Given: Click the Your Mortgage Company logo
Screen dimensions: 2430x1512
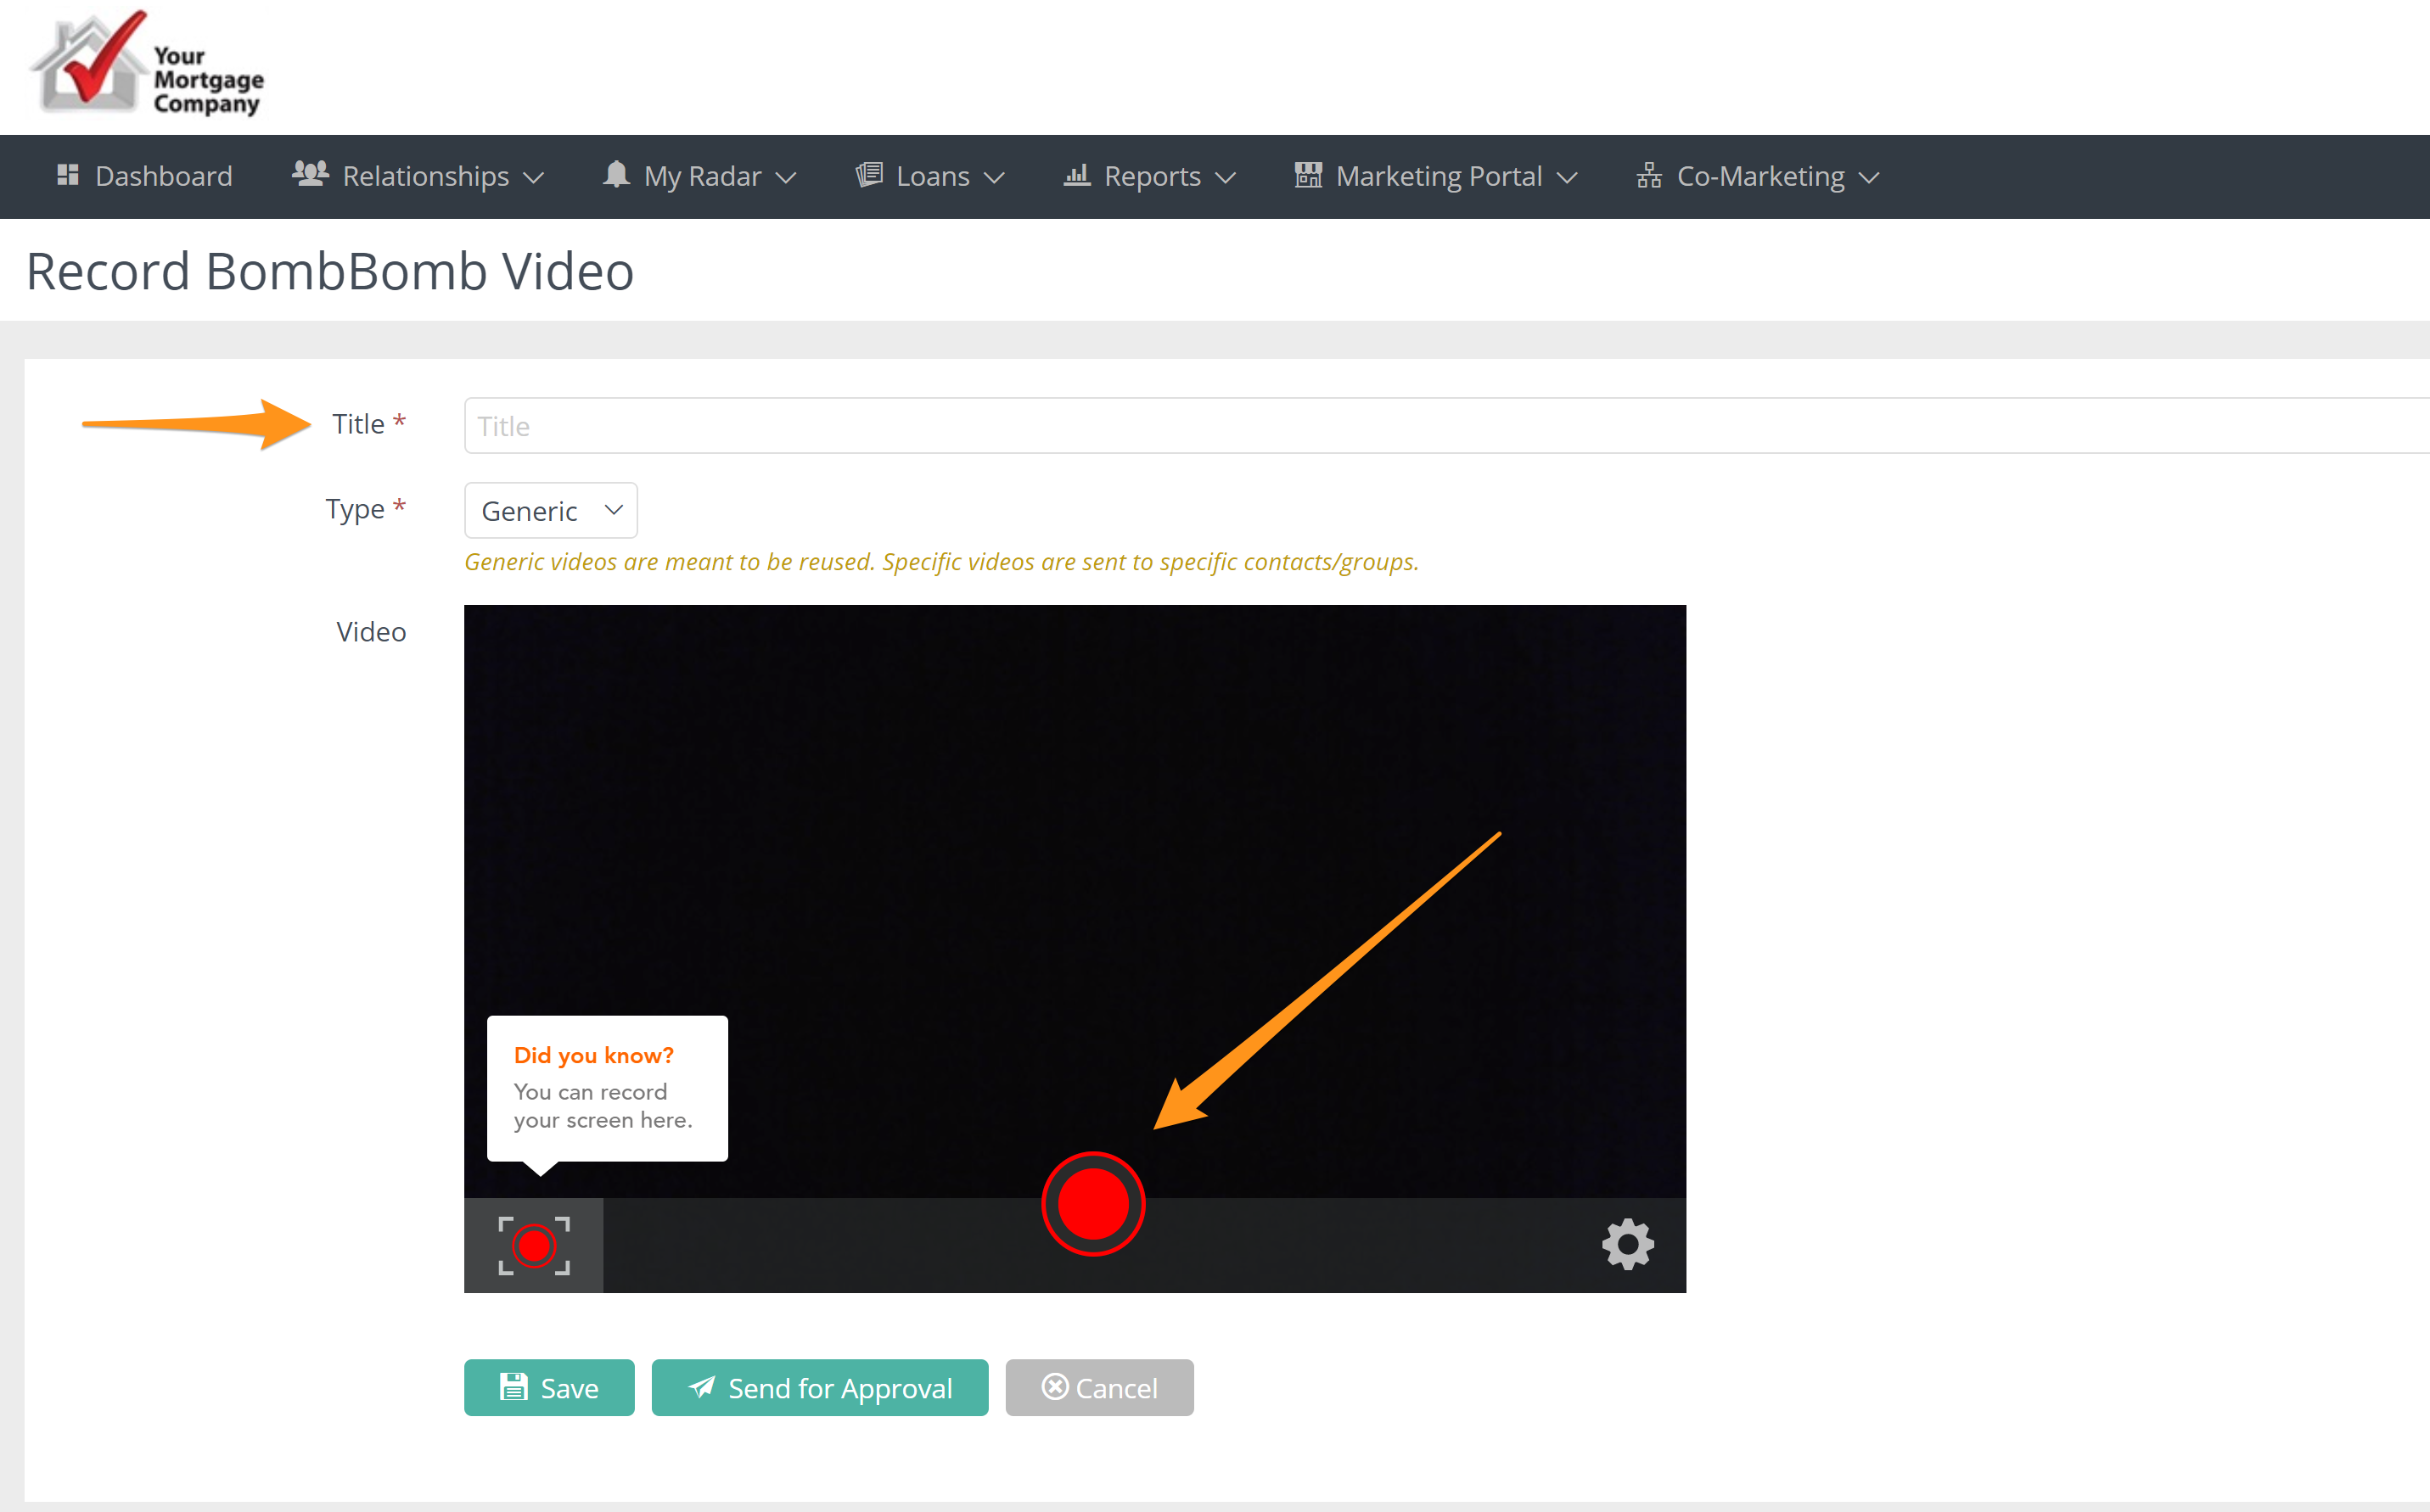Looking at the screenshot, I should pyautogui.click(x=148, y=64).
